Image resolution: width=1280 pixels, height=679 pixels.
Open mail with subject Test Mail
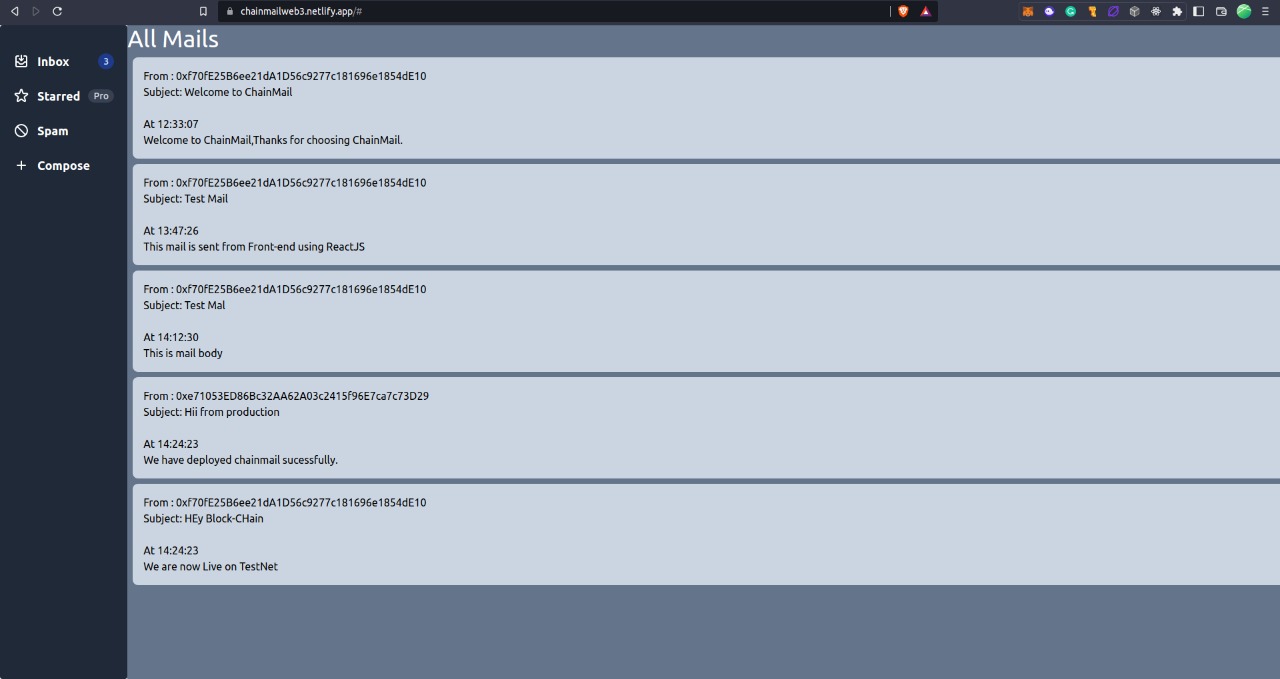coord(706,214)
